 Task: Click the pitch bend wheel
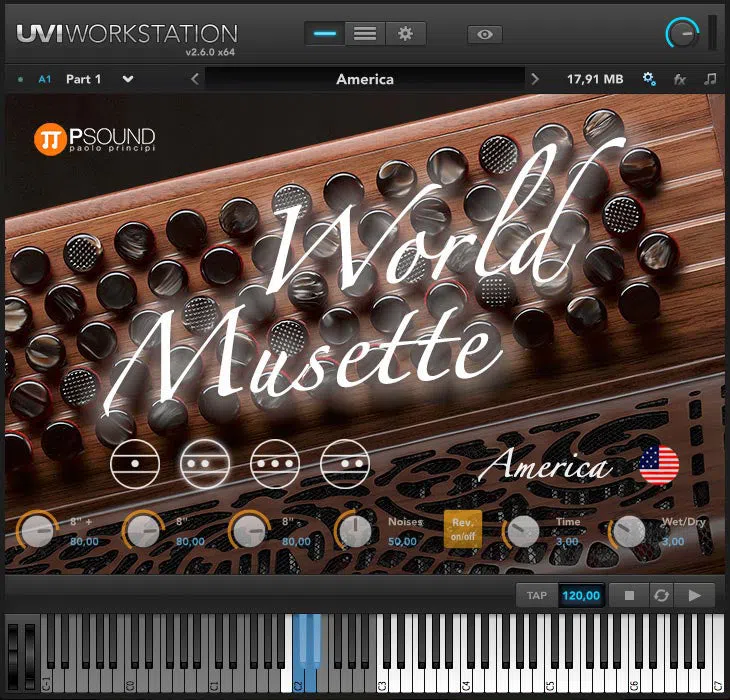[x=13, y=656]
